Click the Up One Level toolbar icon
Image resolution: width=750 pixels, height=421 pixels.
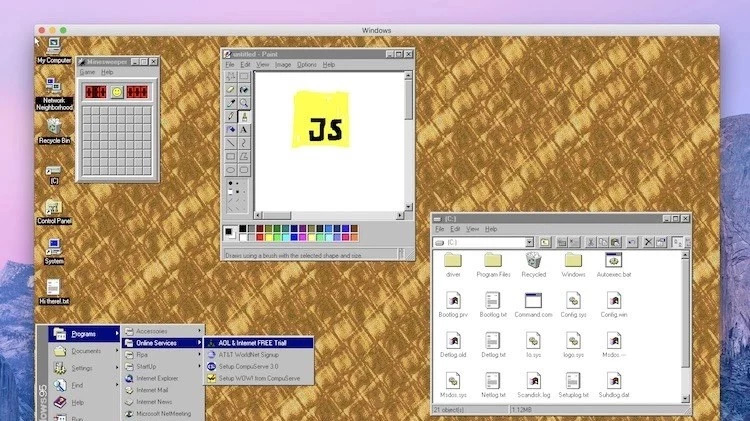[545, 243]
